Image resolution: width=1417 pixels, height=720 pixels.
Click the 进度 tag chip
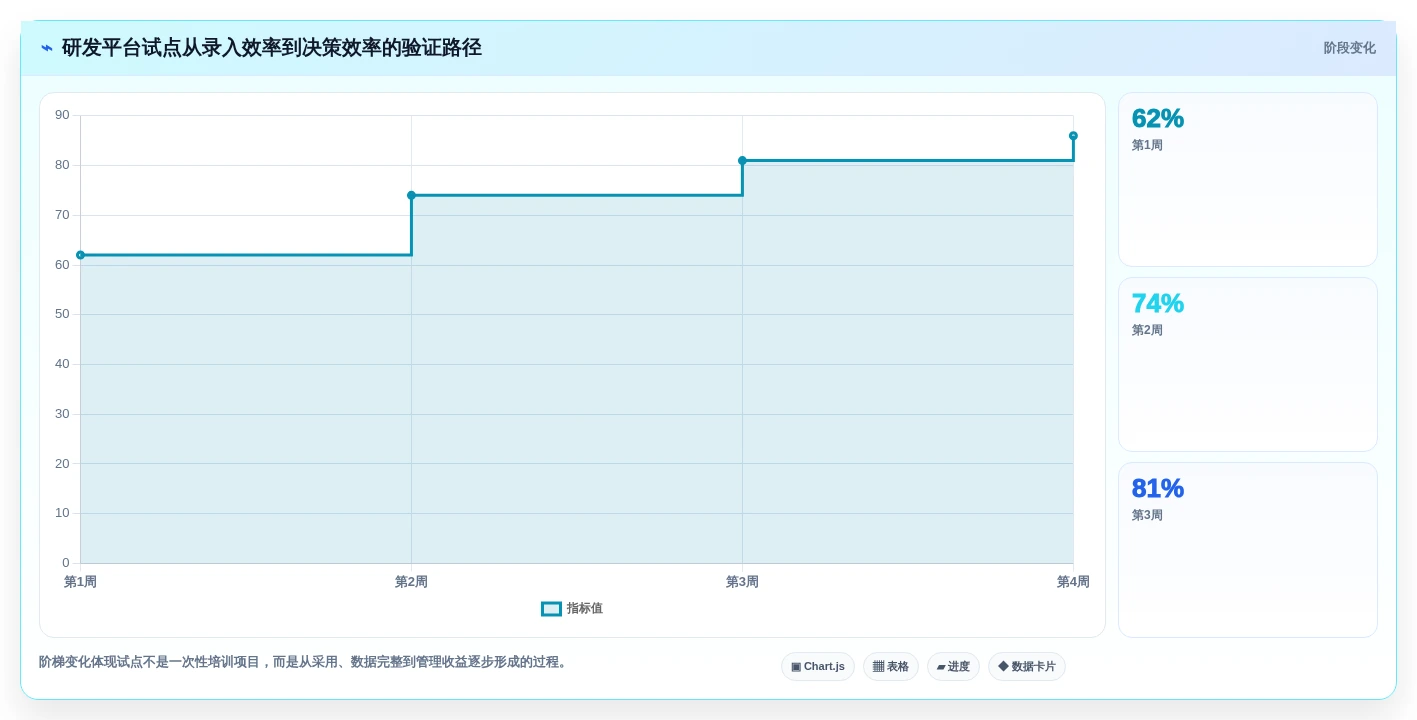pyautogui.click(x=953, y=667)
